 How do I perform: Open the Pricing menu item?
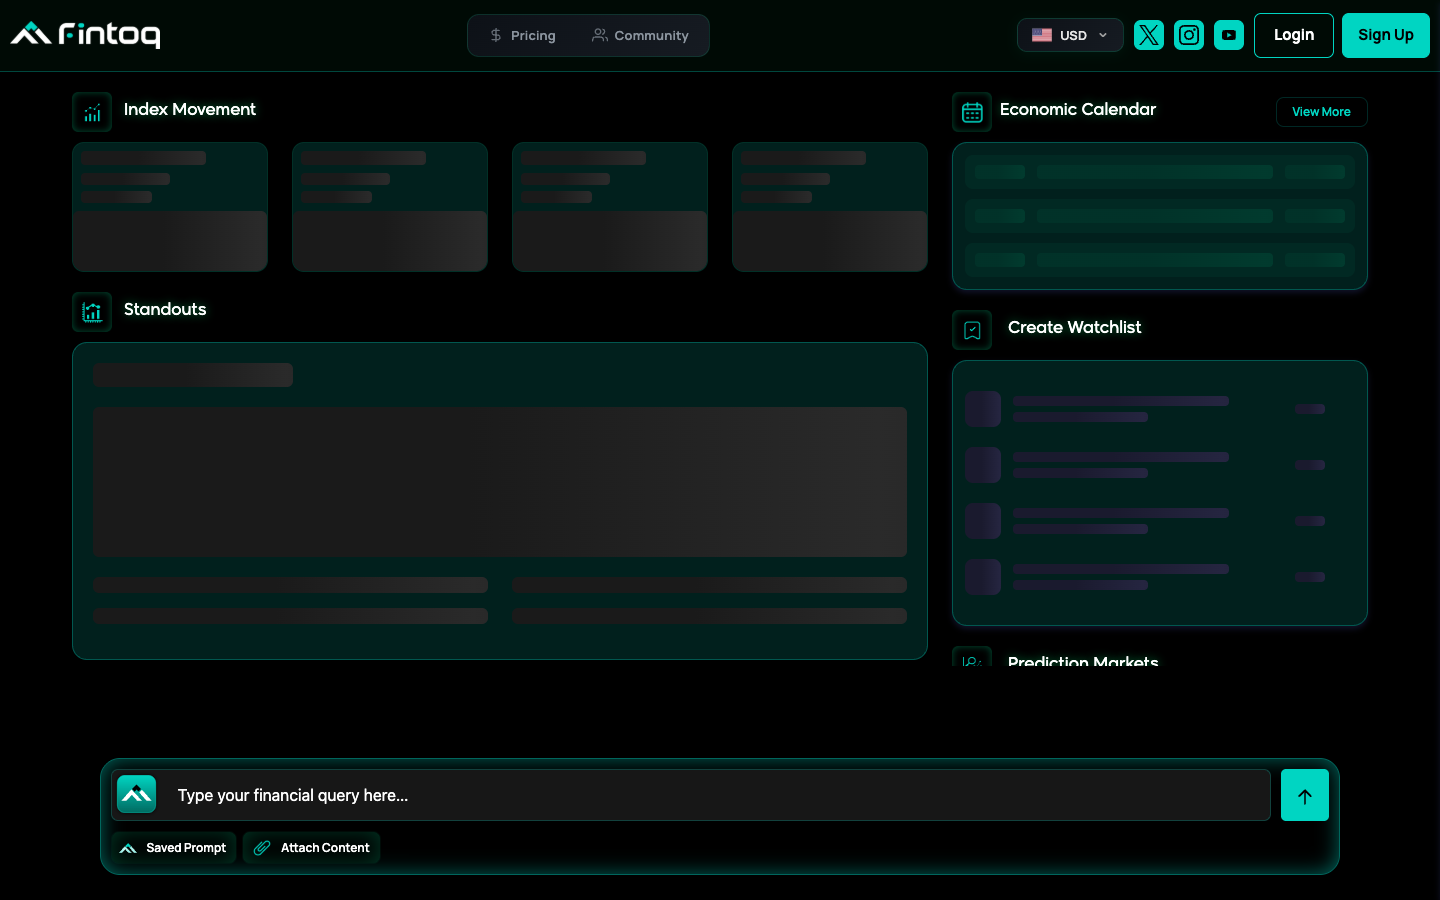coord(523,36)
